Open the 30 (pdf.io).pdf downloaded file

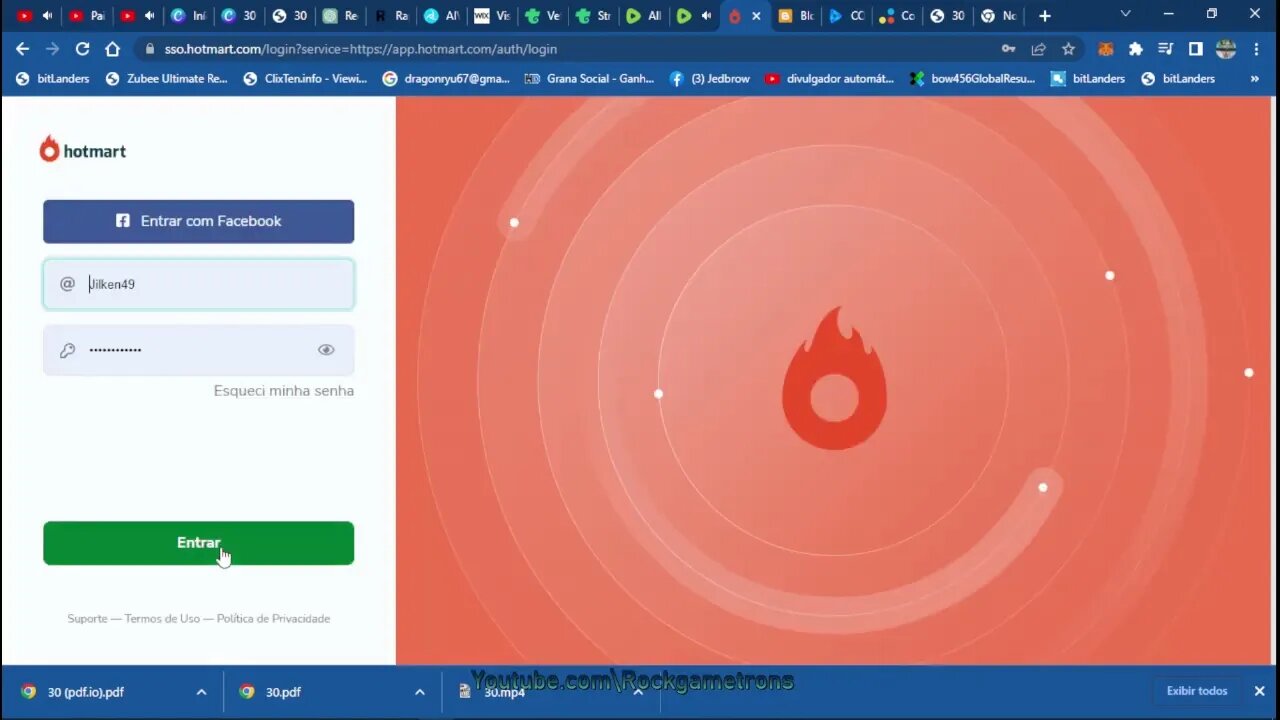85,692
